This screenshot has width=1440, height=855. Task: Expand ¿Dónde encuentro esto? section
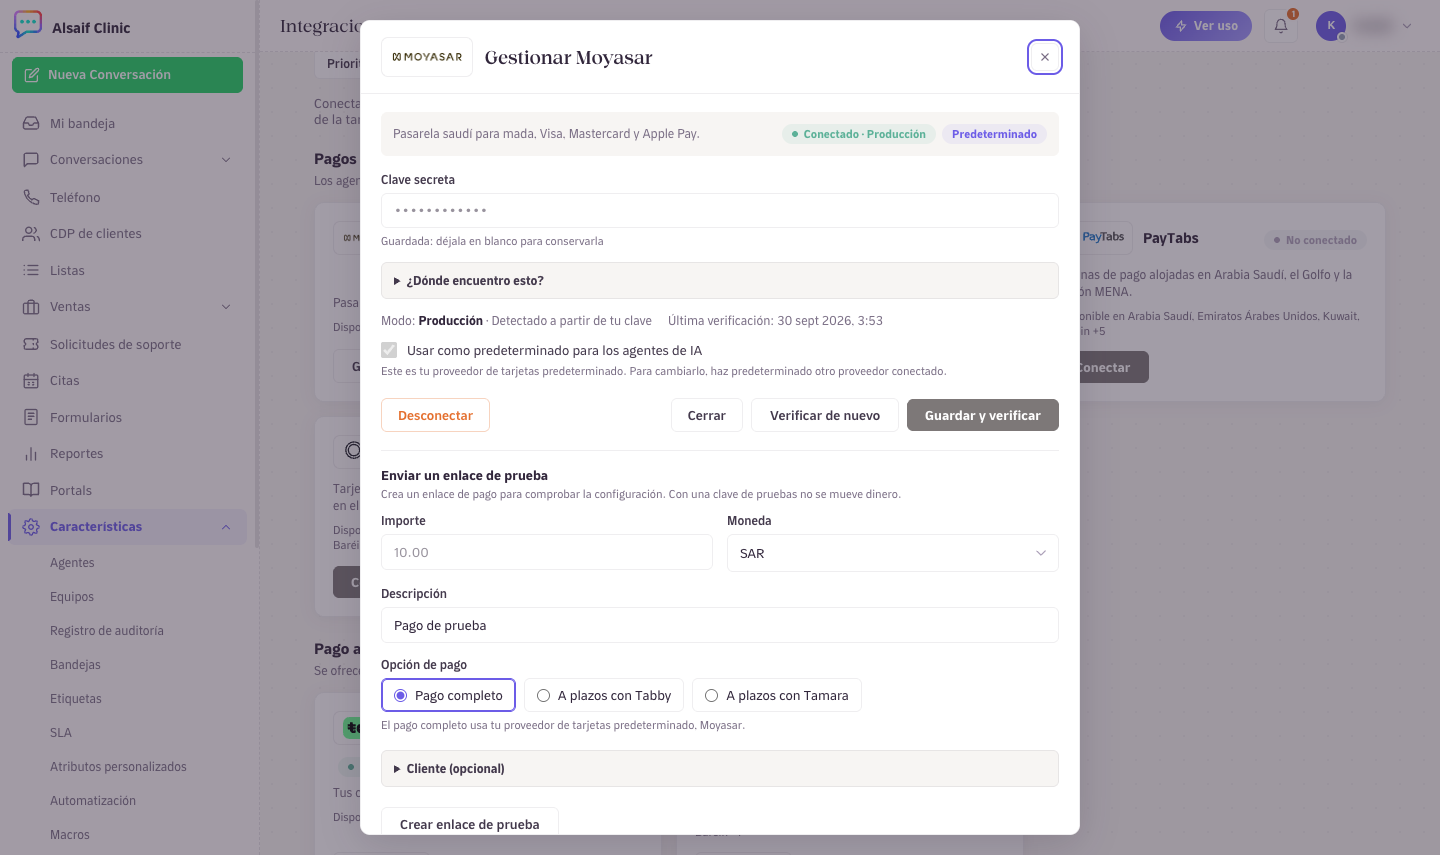click(x=720, y=281)
